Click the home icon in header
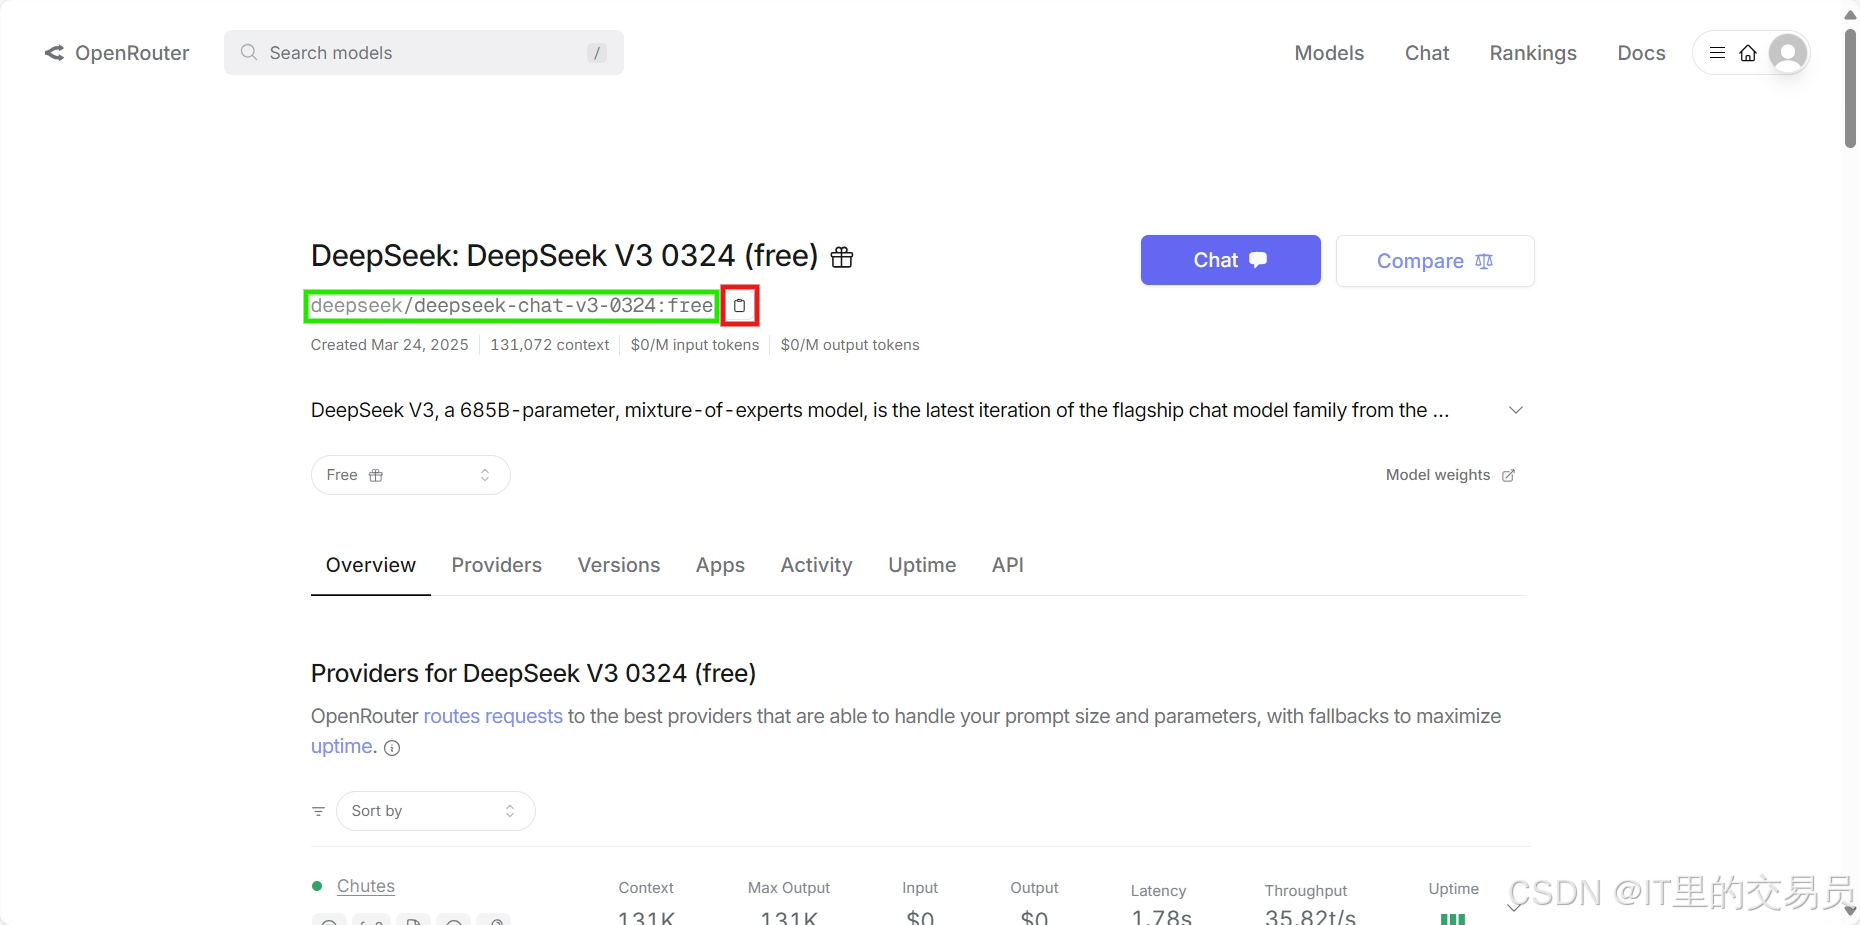 [1748, 53]
